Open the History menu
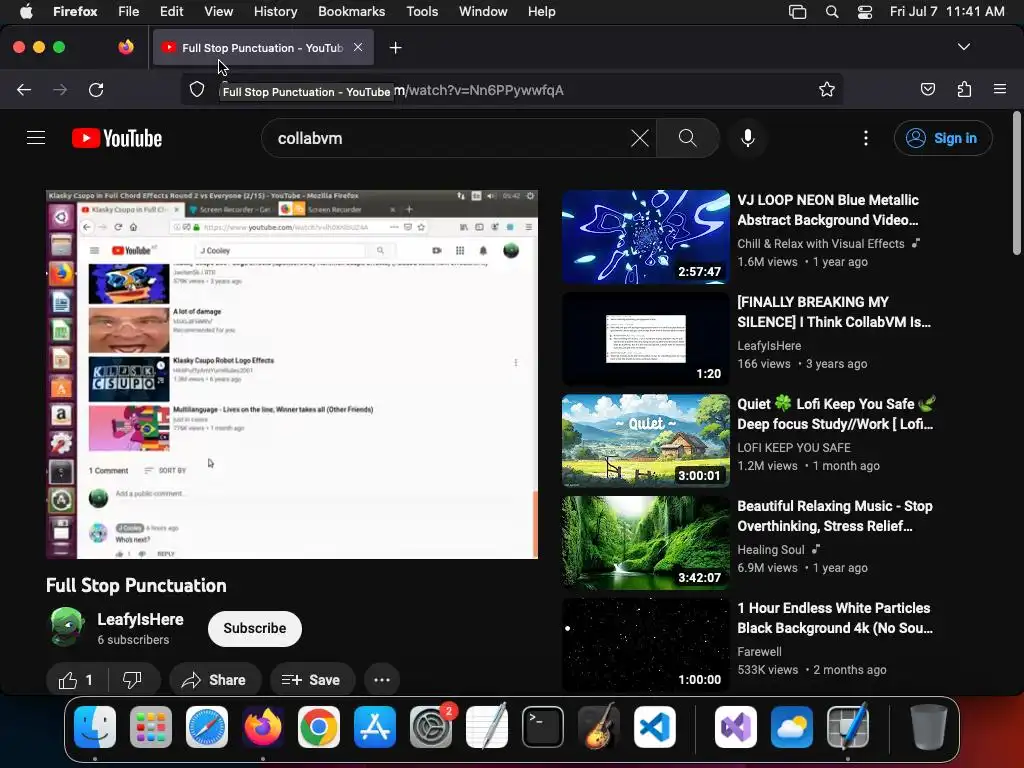This screenshot has width=1024, height=768. [x=275, y=12]
